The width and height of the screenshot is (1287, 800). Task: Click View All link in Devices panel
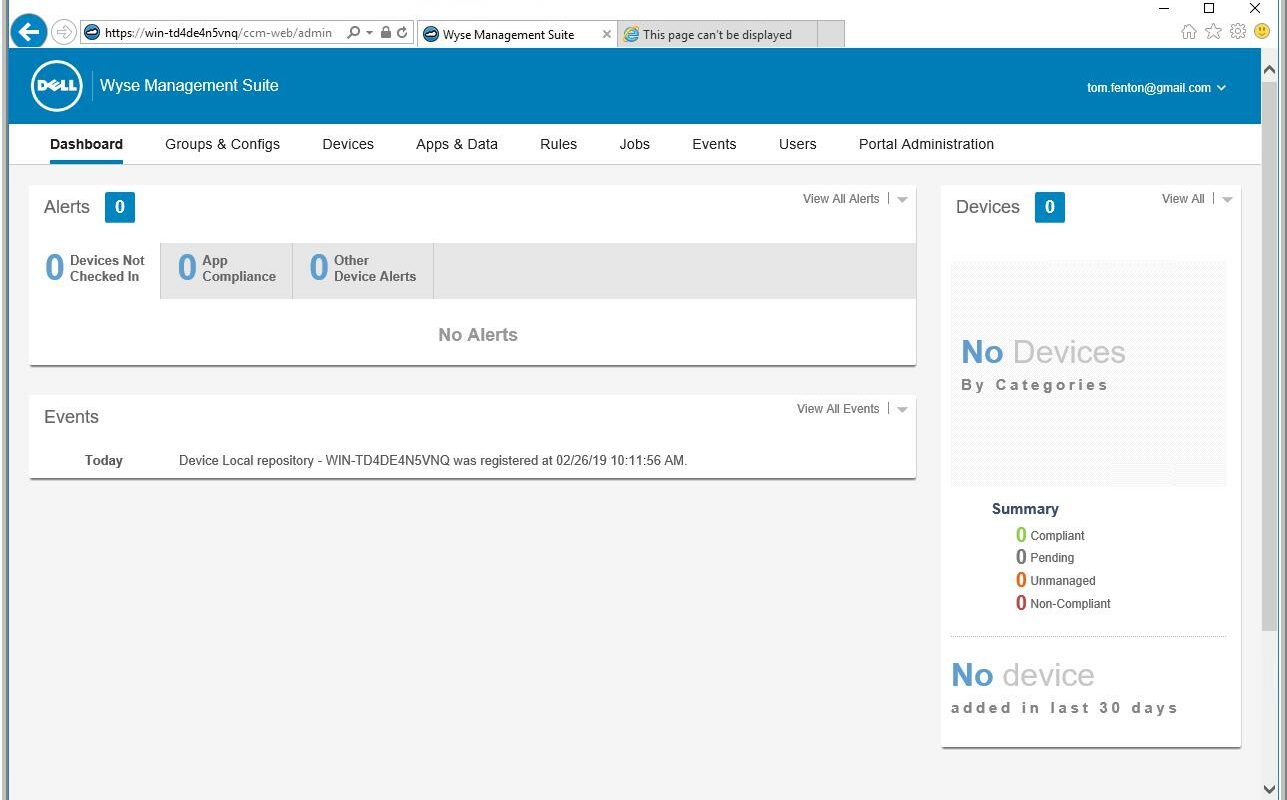[x=1183, y=199]
